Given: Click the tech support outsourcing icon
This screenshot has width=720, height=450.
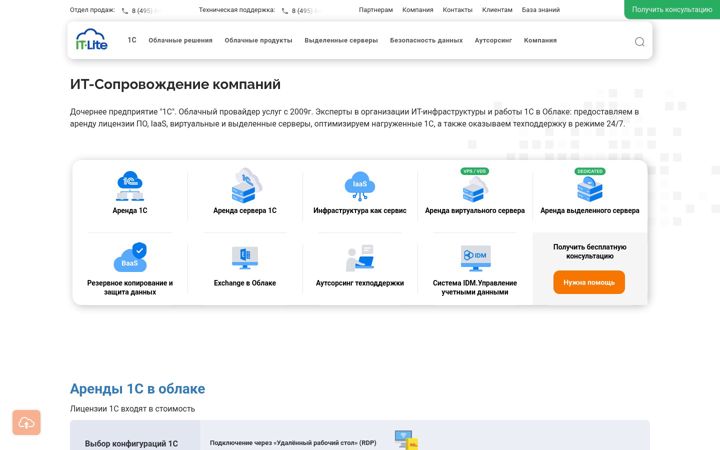Looking at the screenshot, I should (x=360, y=258).
